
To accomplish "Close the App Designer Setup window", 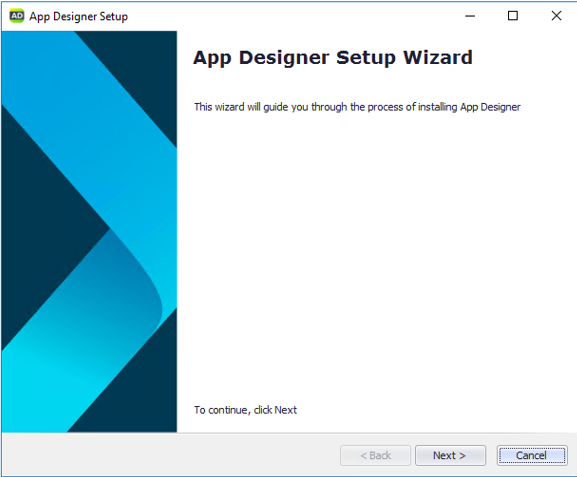I will 556,16.
